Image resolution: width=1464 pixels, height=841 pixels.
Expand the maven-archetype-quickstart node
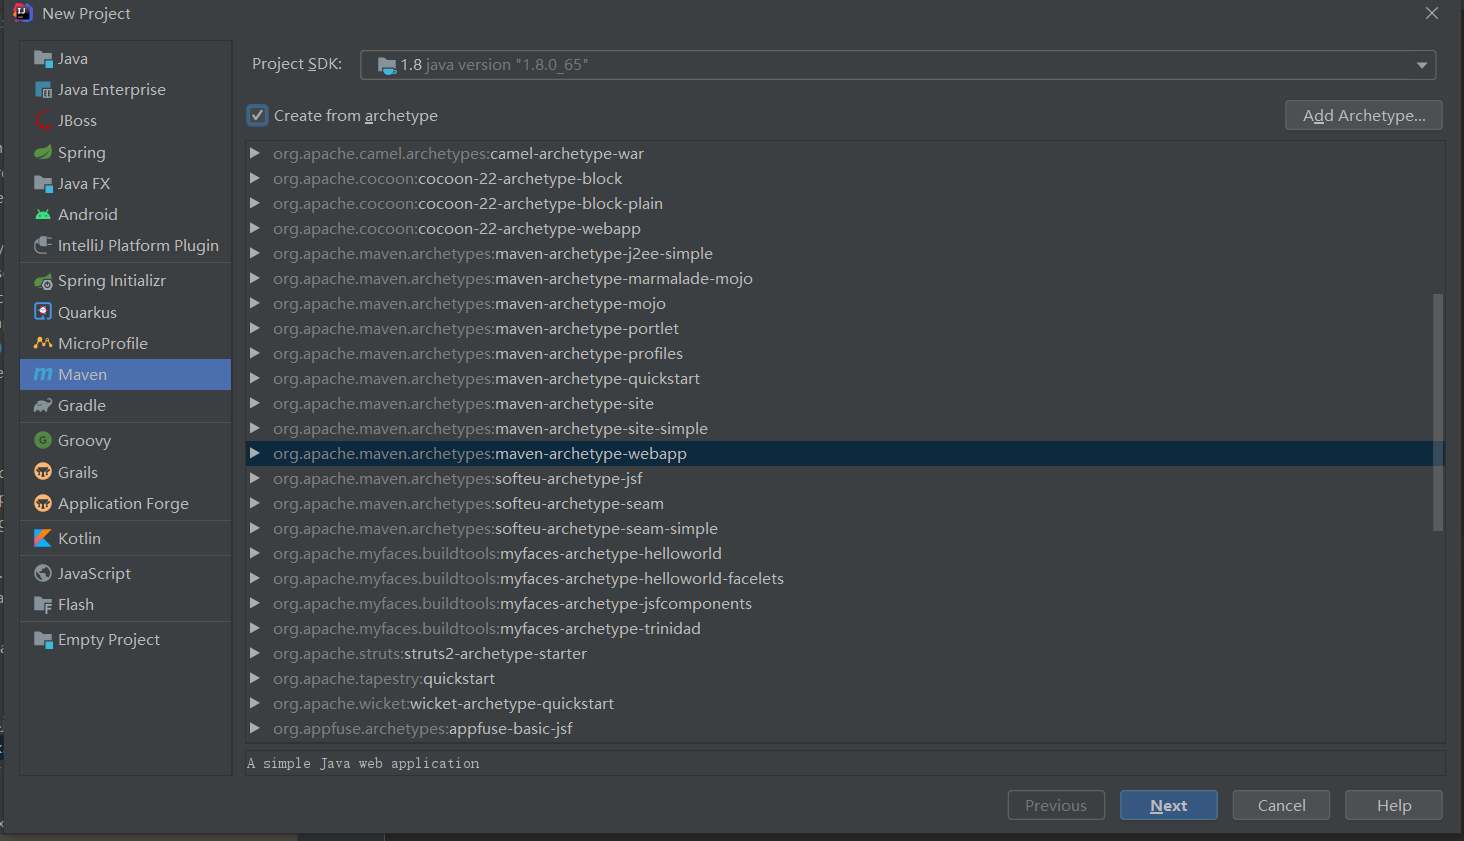point(255,378)
